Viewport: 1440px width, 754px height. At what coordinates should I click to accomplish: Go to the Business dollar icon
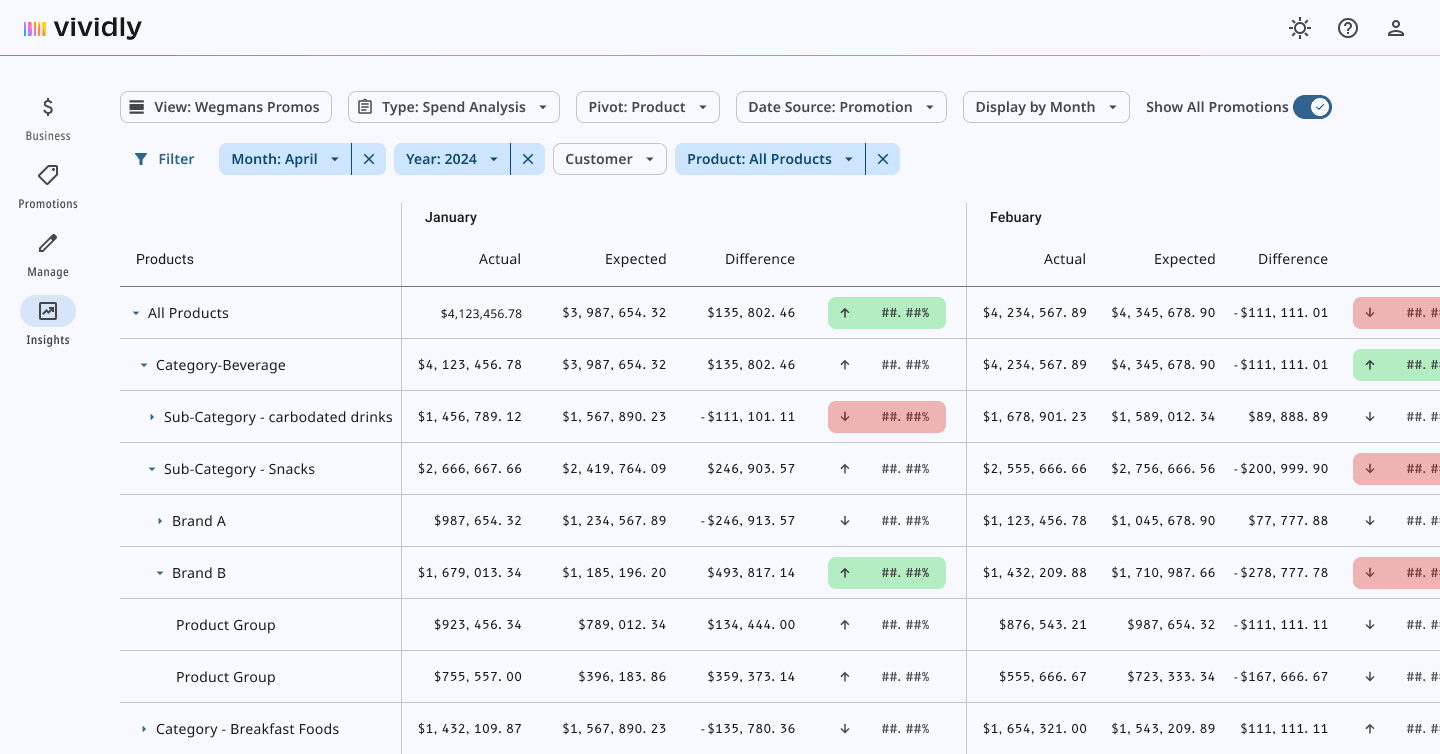coord(48,108)
